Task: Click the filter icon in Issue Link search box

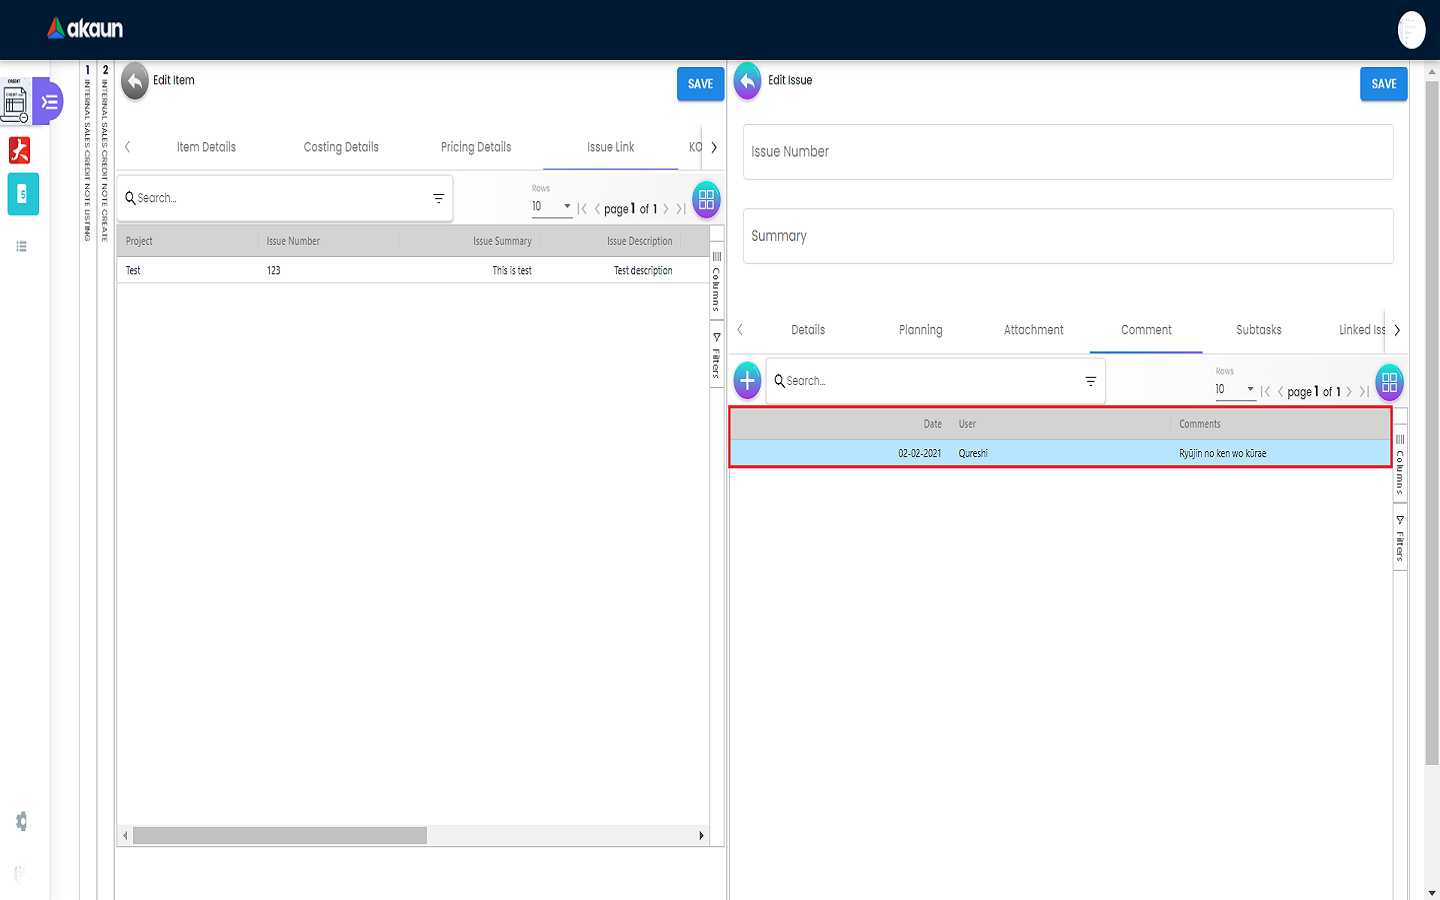Action: [x=438, y=198]
